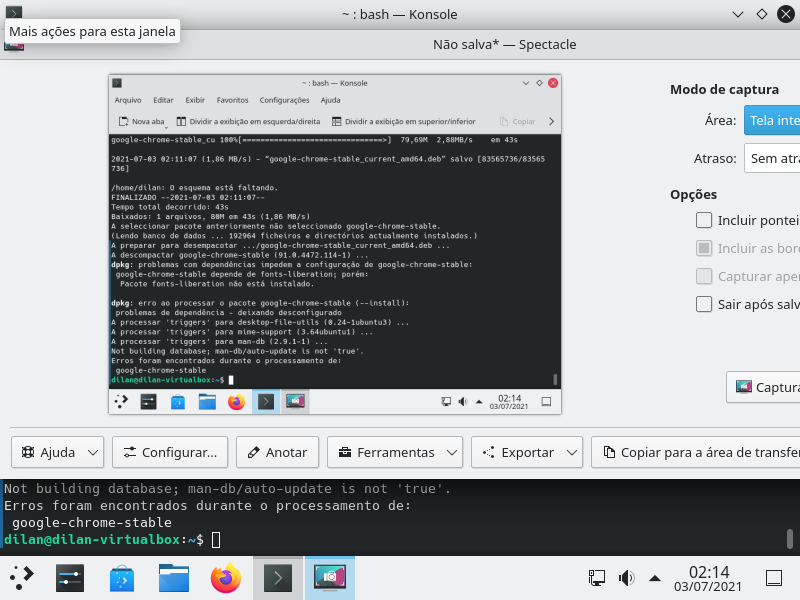This screenshot has width=800, height=600.
Task: Click the 'Not building database' terminal line
Action: click(x=228, y=489)
